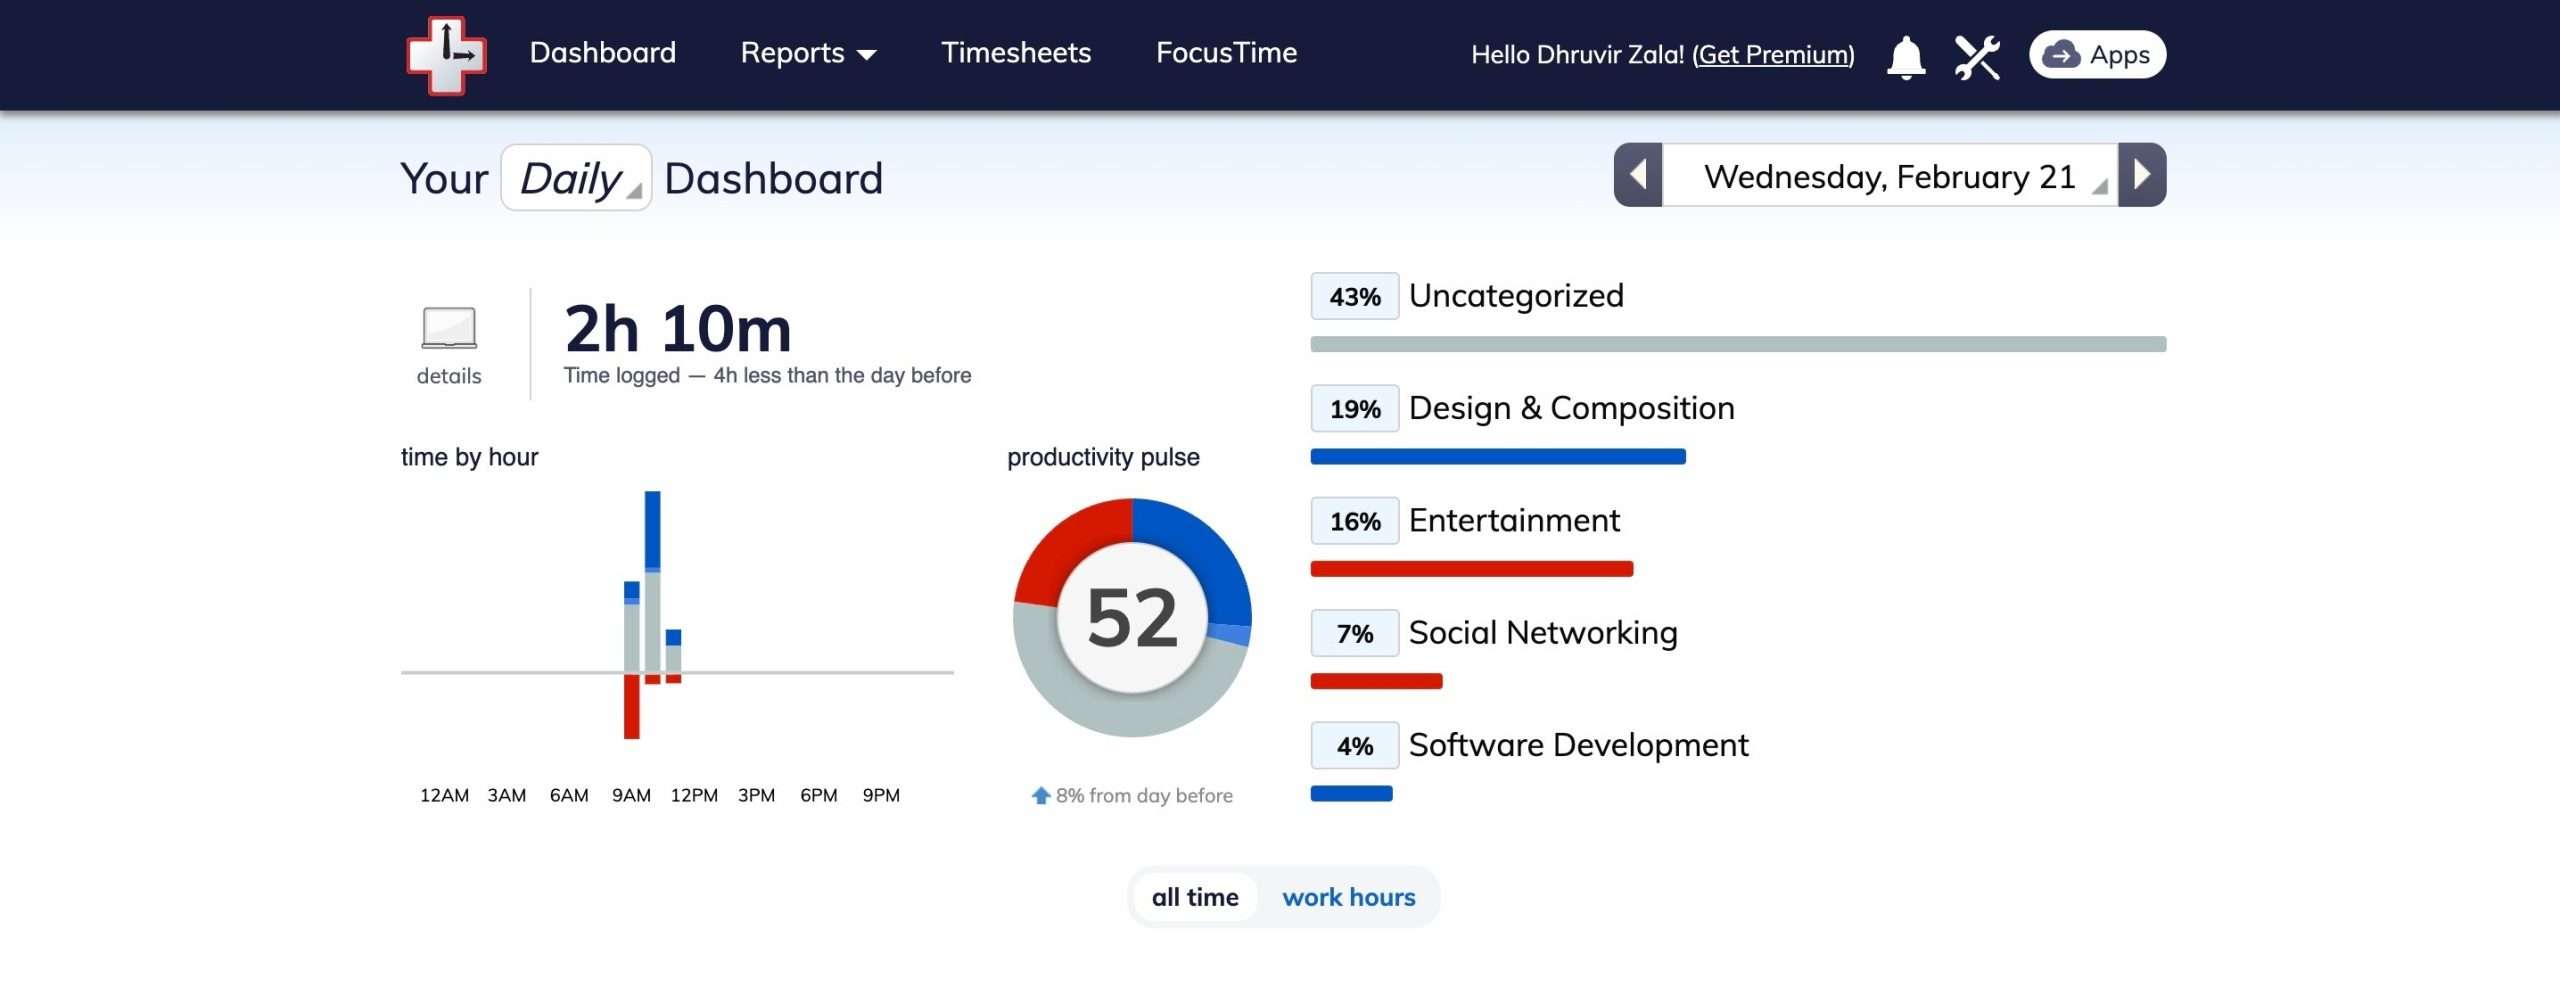Click the details link under laptop
Screen dimensions: 2560x987
(449, 376)
